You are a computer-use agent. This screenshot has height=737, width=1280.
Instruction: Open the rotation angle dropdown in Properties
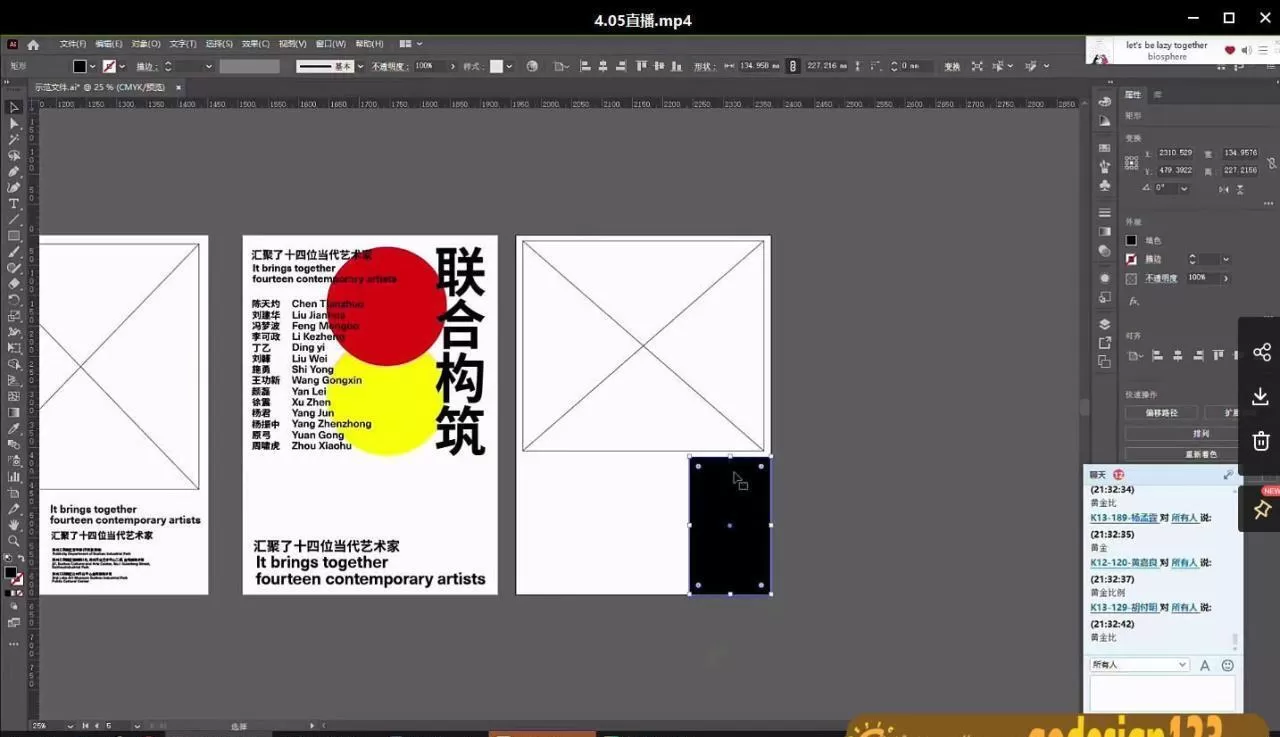[x=1184, y=188]
